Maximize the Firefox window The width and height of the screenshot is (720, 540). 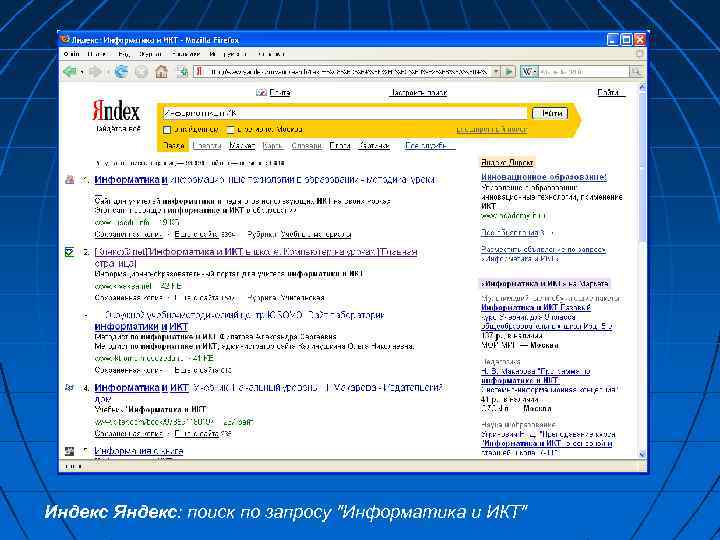pos(626,40)
